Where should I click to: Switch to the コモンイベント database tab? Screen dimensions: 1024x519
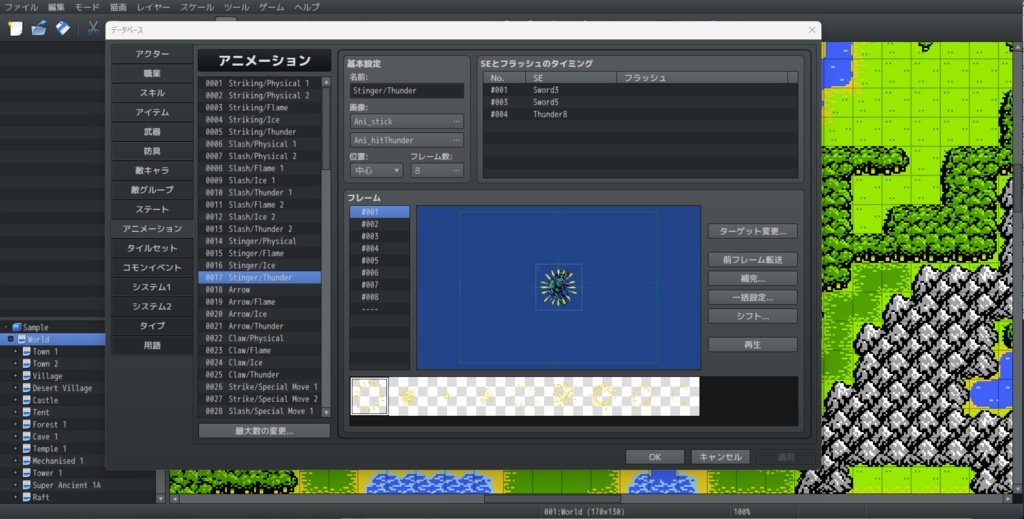click(152, 268)
